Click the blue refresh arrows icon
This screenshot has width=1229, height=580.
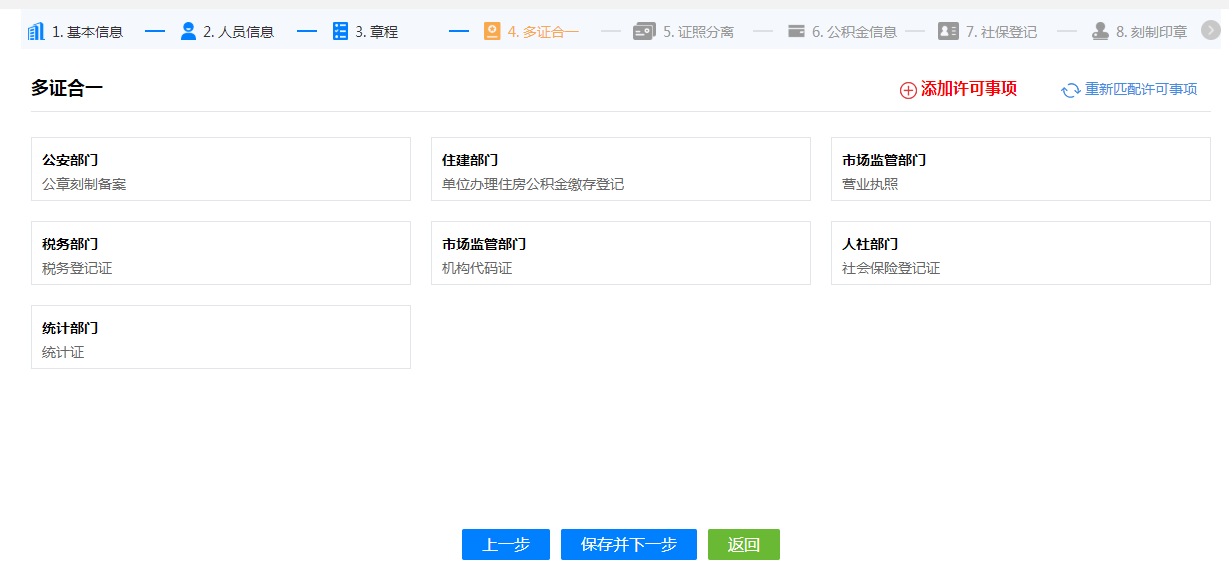click(1071, 90)
